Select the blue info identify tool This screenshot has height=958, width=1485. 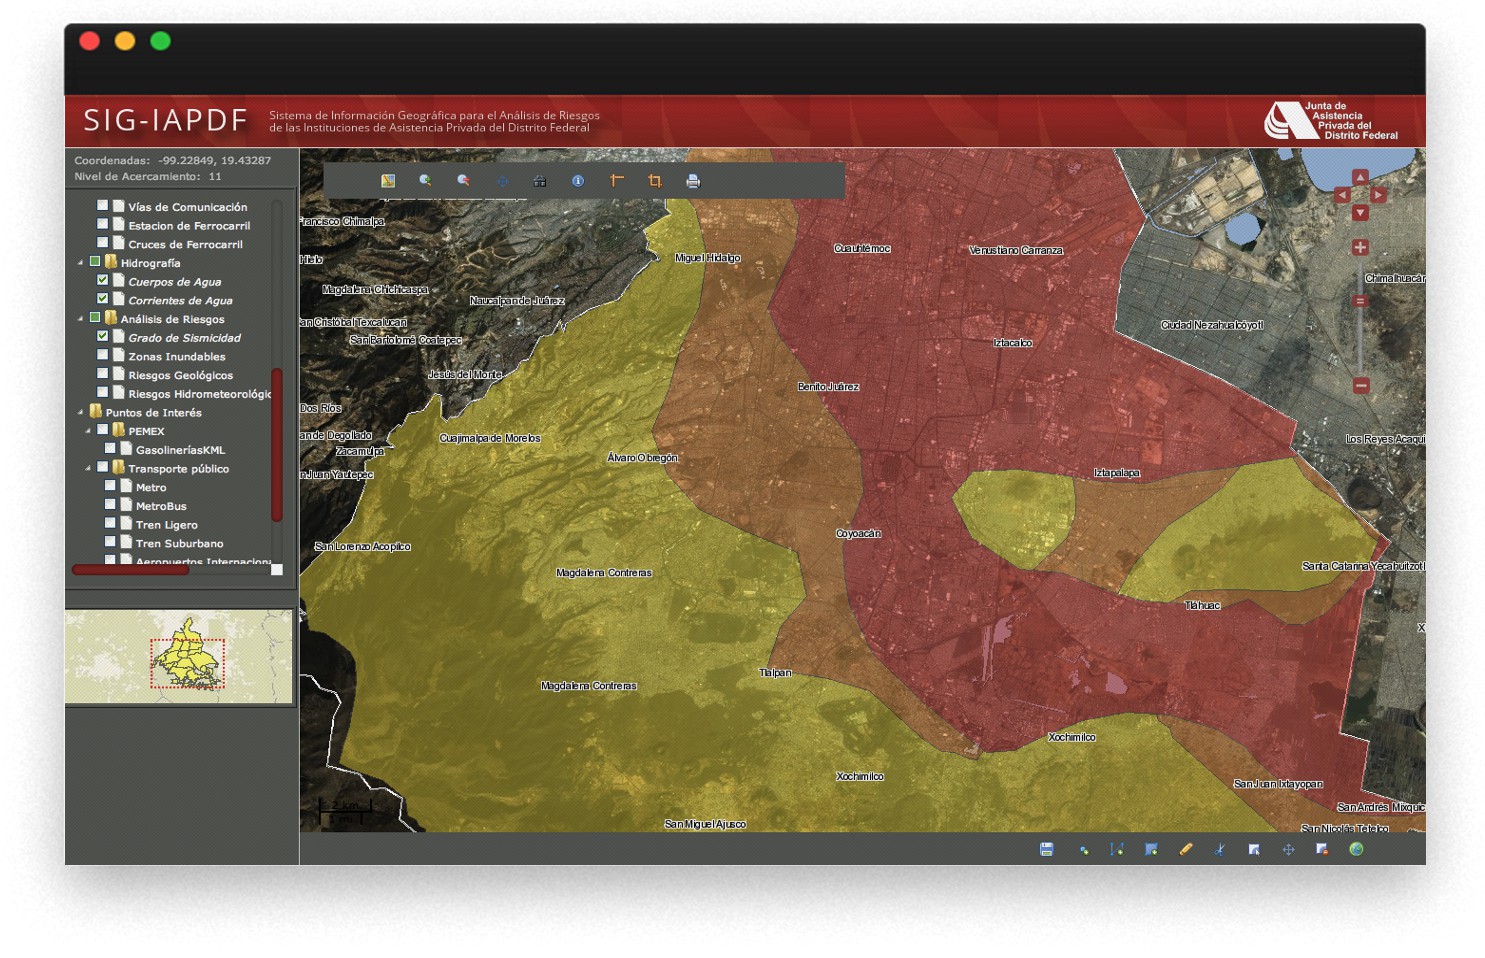pos(578,181)
